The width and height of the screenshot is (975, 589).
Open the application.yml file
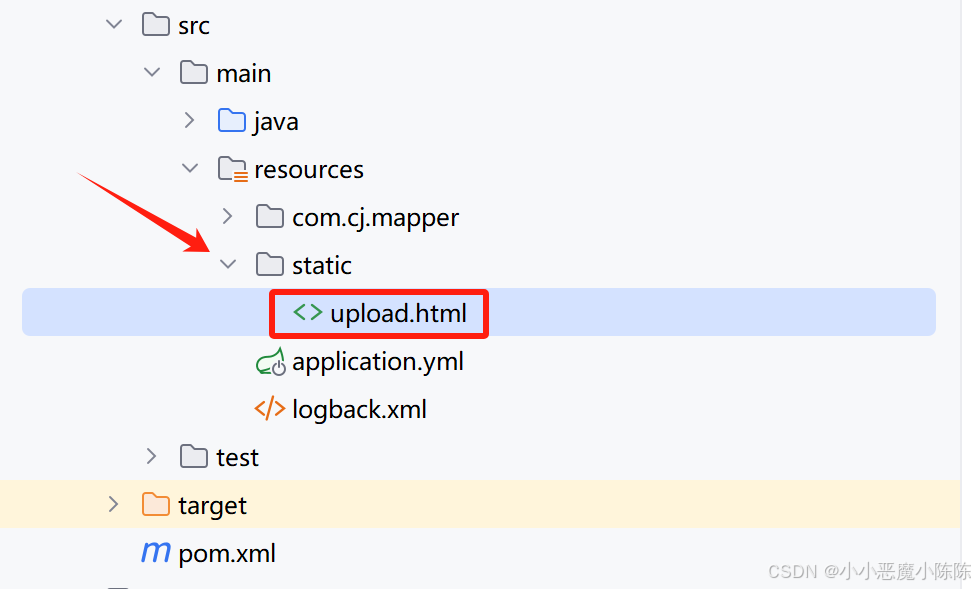pyautogui.click(x=377, y=361)
